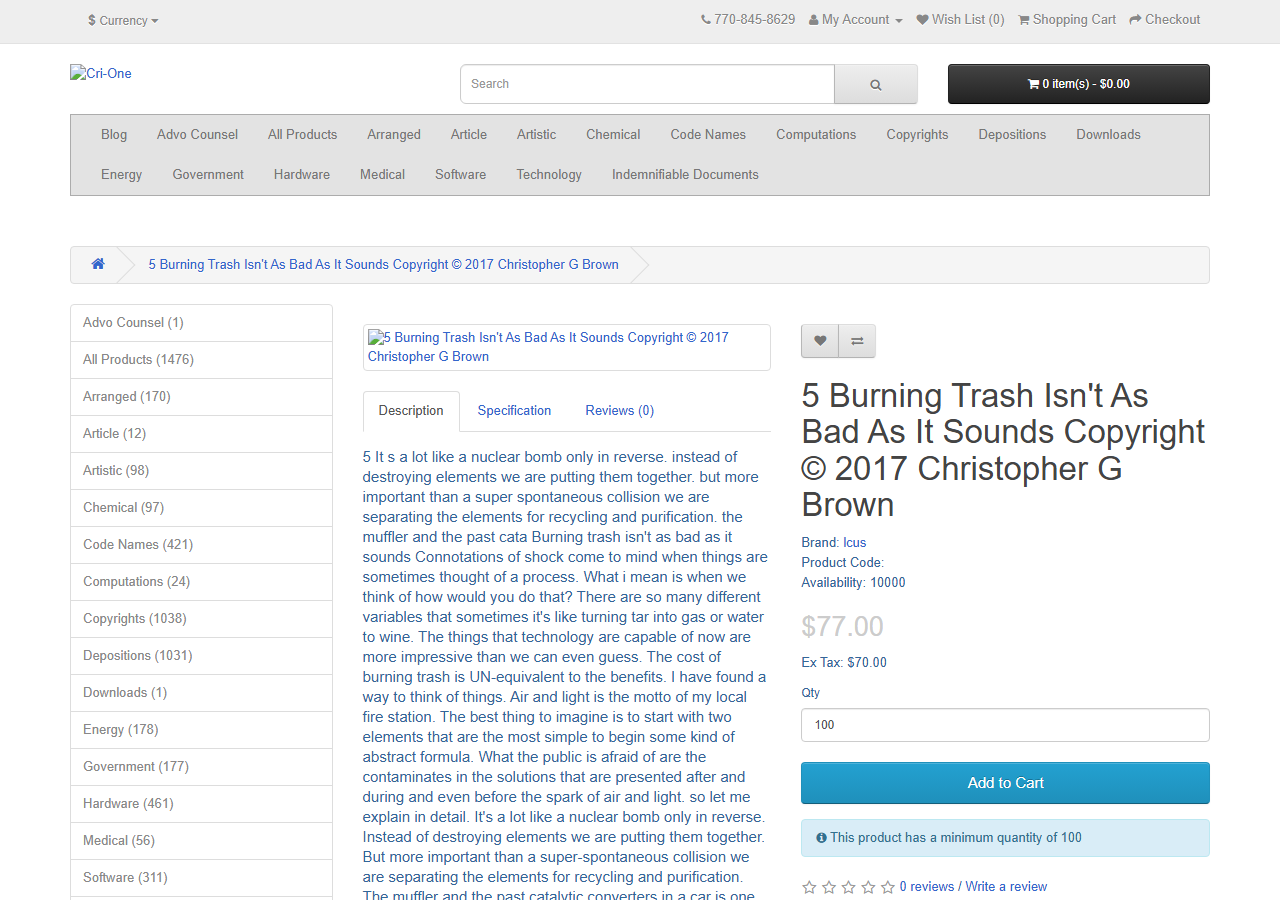This screenshot has height=900, width=1280.
Task: Open the 0 reviews link
Action: [x=927, y=887]
